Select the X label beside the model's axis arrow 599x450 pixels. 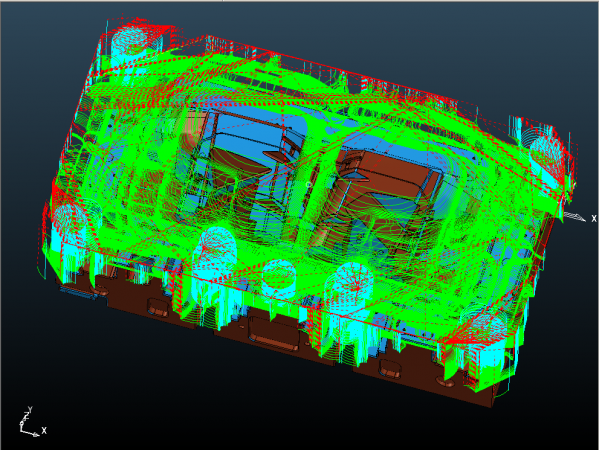click(594, 219)
